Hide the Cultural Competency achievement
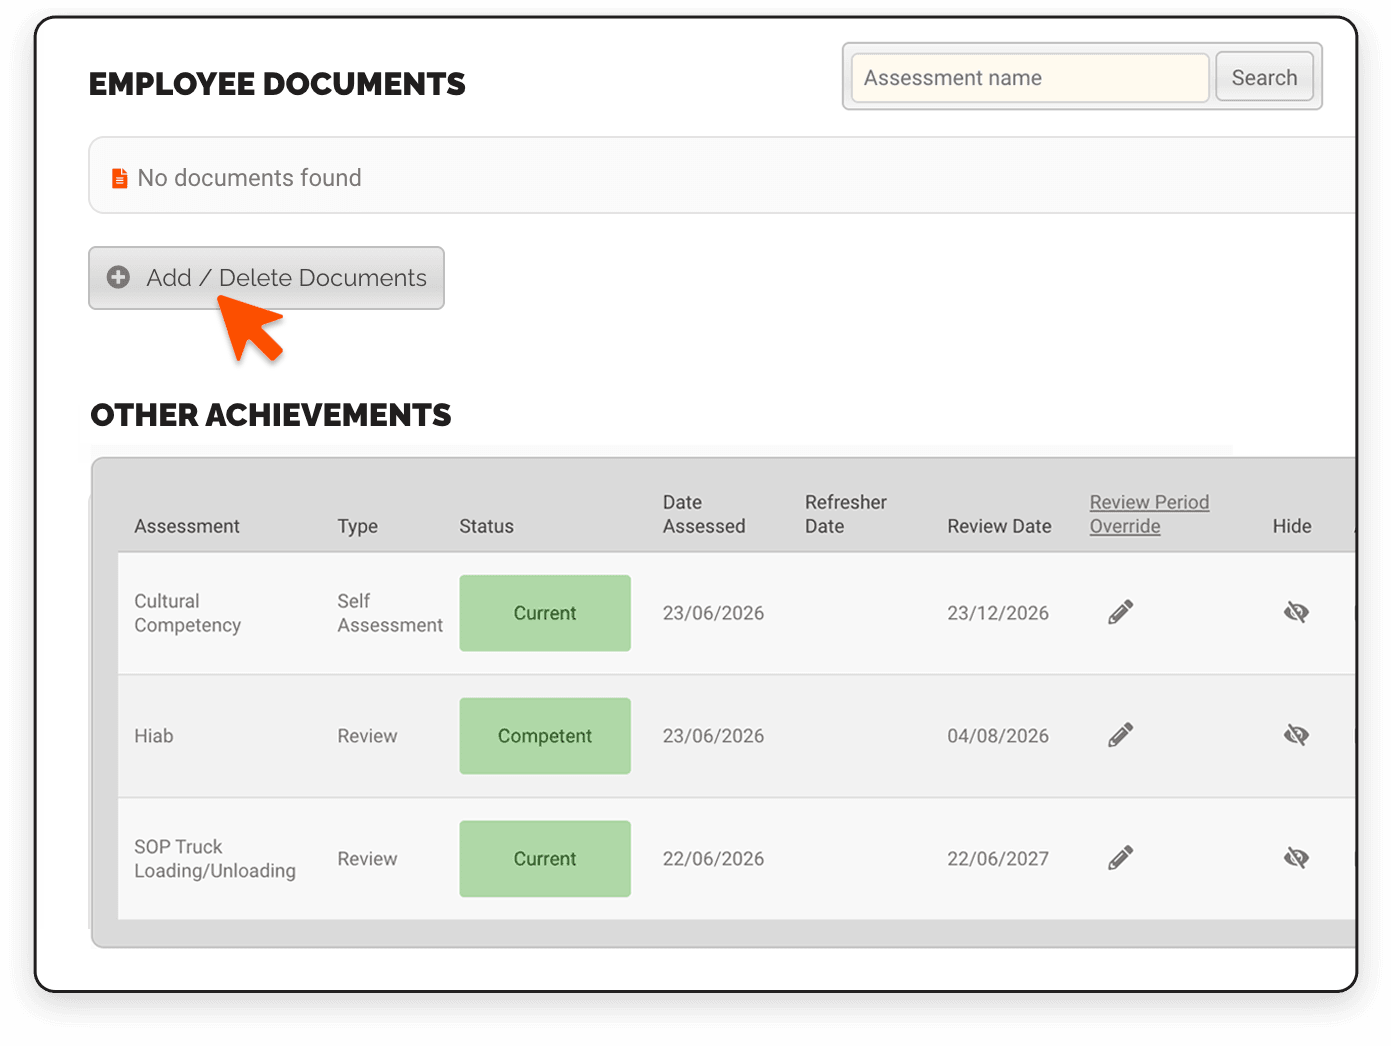 [1296, 612]
